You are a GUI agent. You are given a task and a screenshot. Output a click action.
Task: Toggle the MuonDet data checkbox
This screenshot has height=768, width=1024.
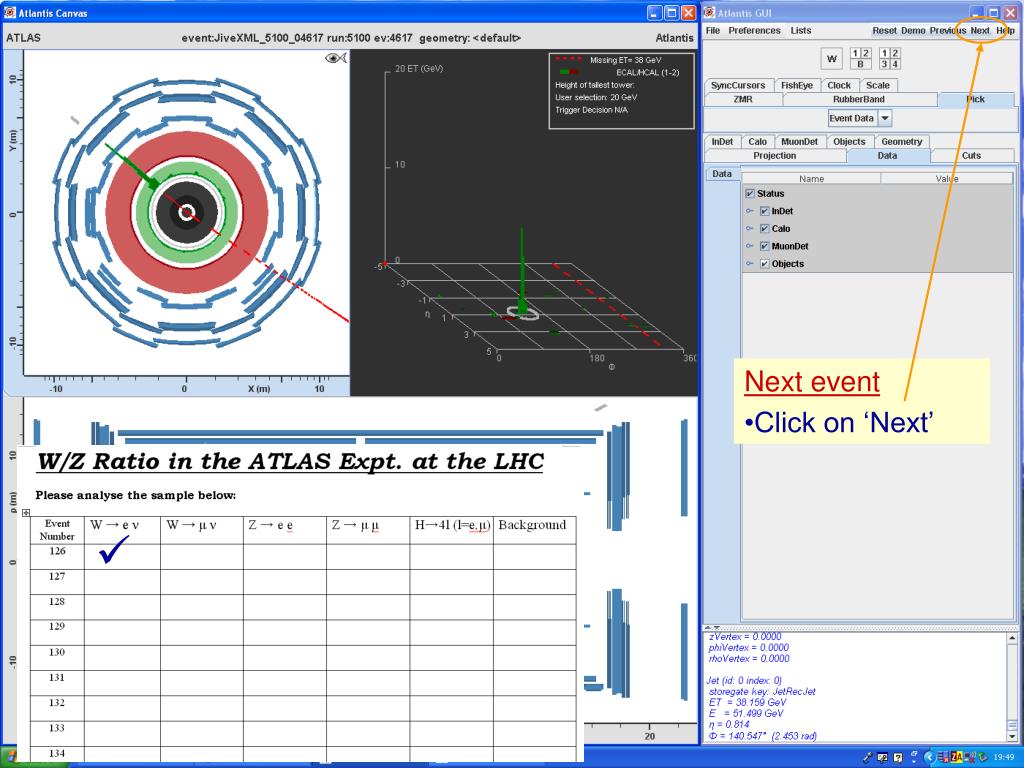pyautogui.click(x=765, y=246)
